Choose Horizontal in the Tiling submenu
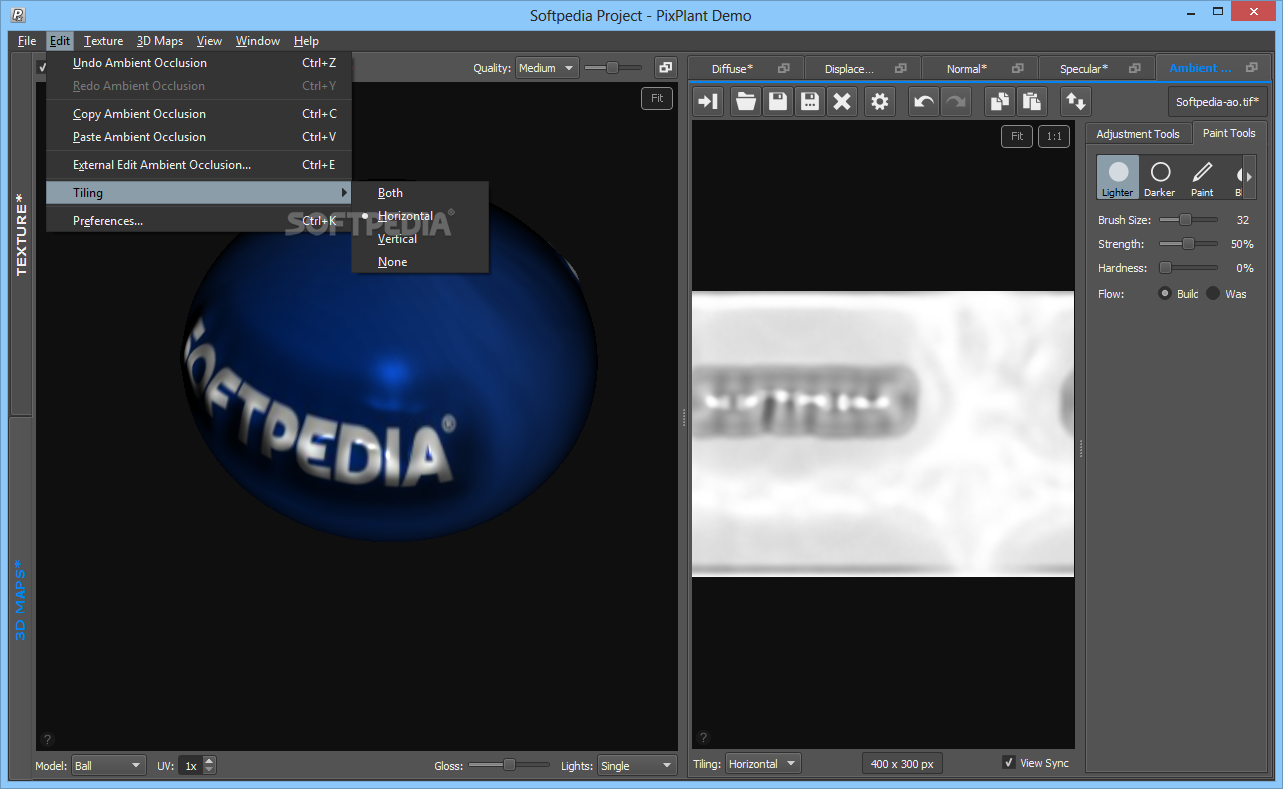Image resolution: width=1283 pixels, height=789 pixels. [420, 216]
